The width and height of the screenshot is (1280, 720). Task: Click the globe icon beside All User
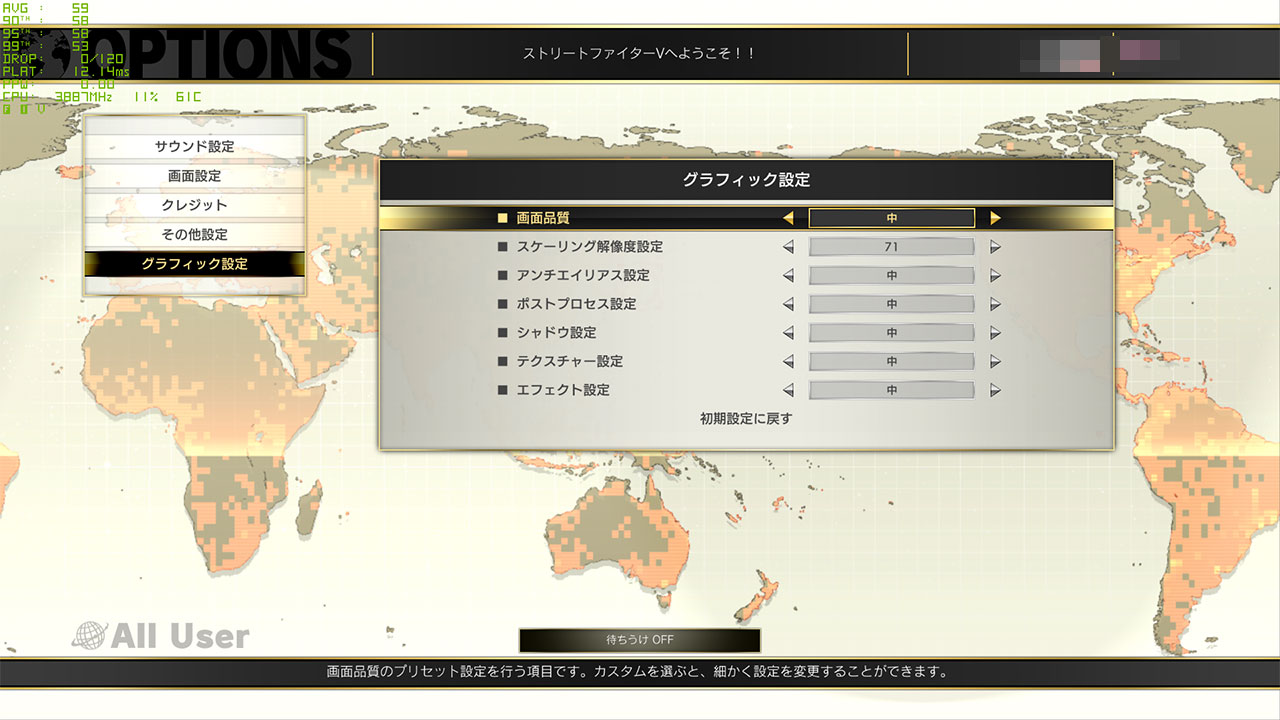(89, 636)
